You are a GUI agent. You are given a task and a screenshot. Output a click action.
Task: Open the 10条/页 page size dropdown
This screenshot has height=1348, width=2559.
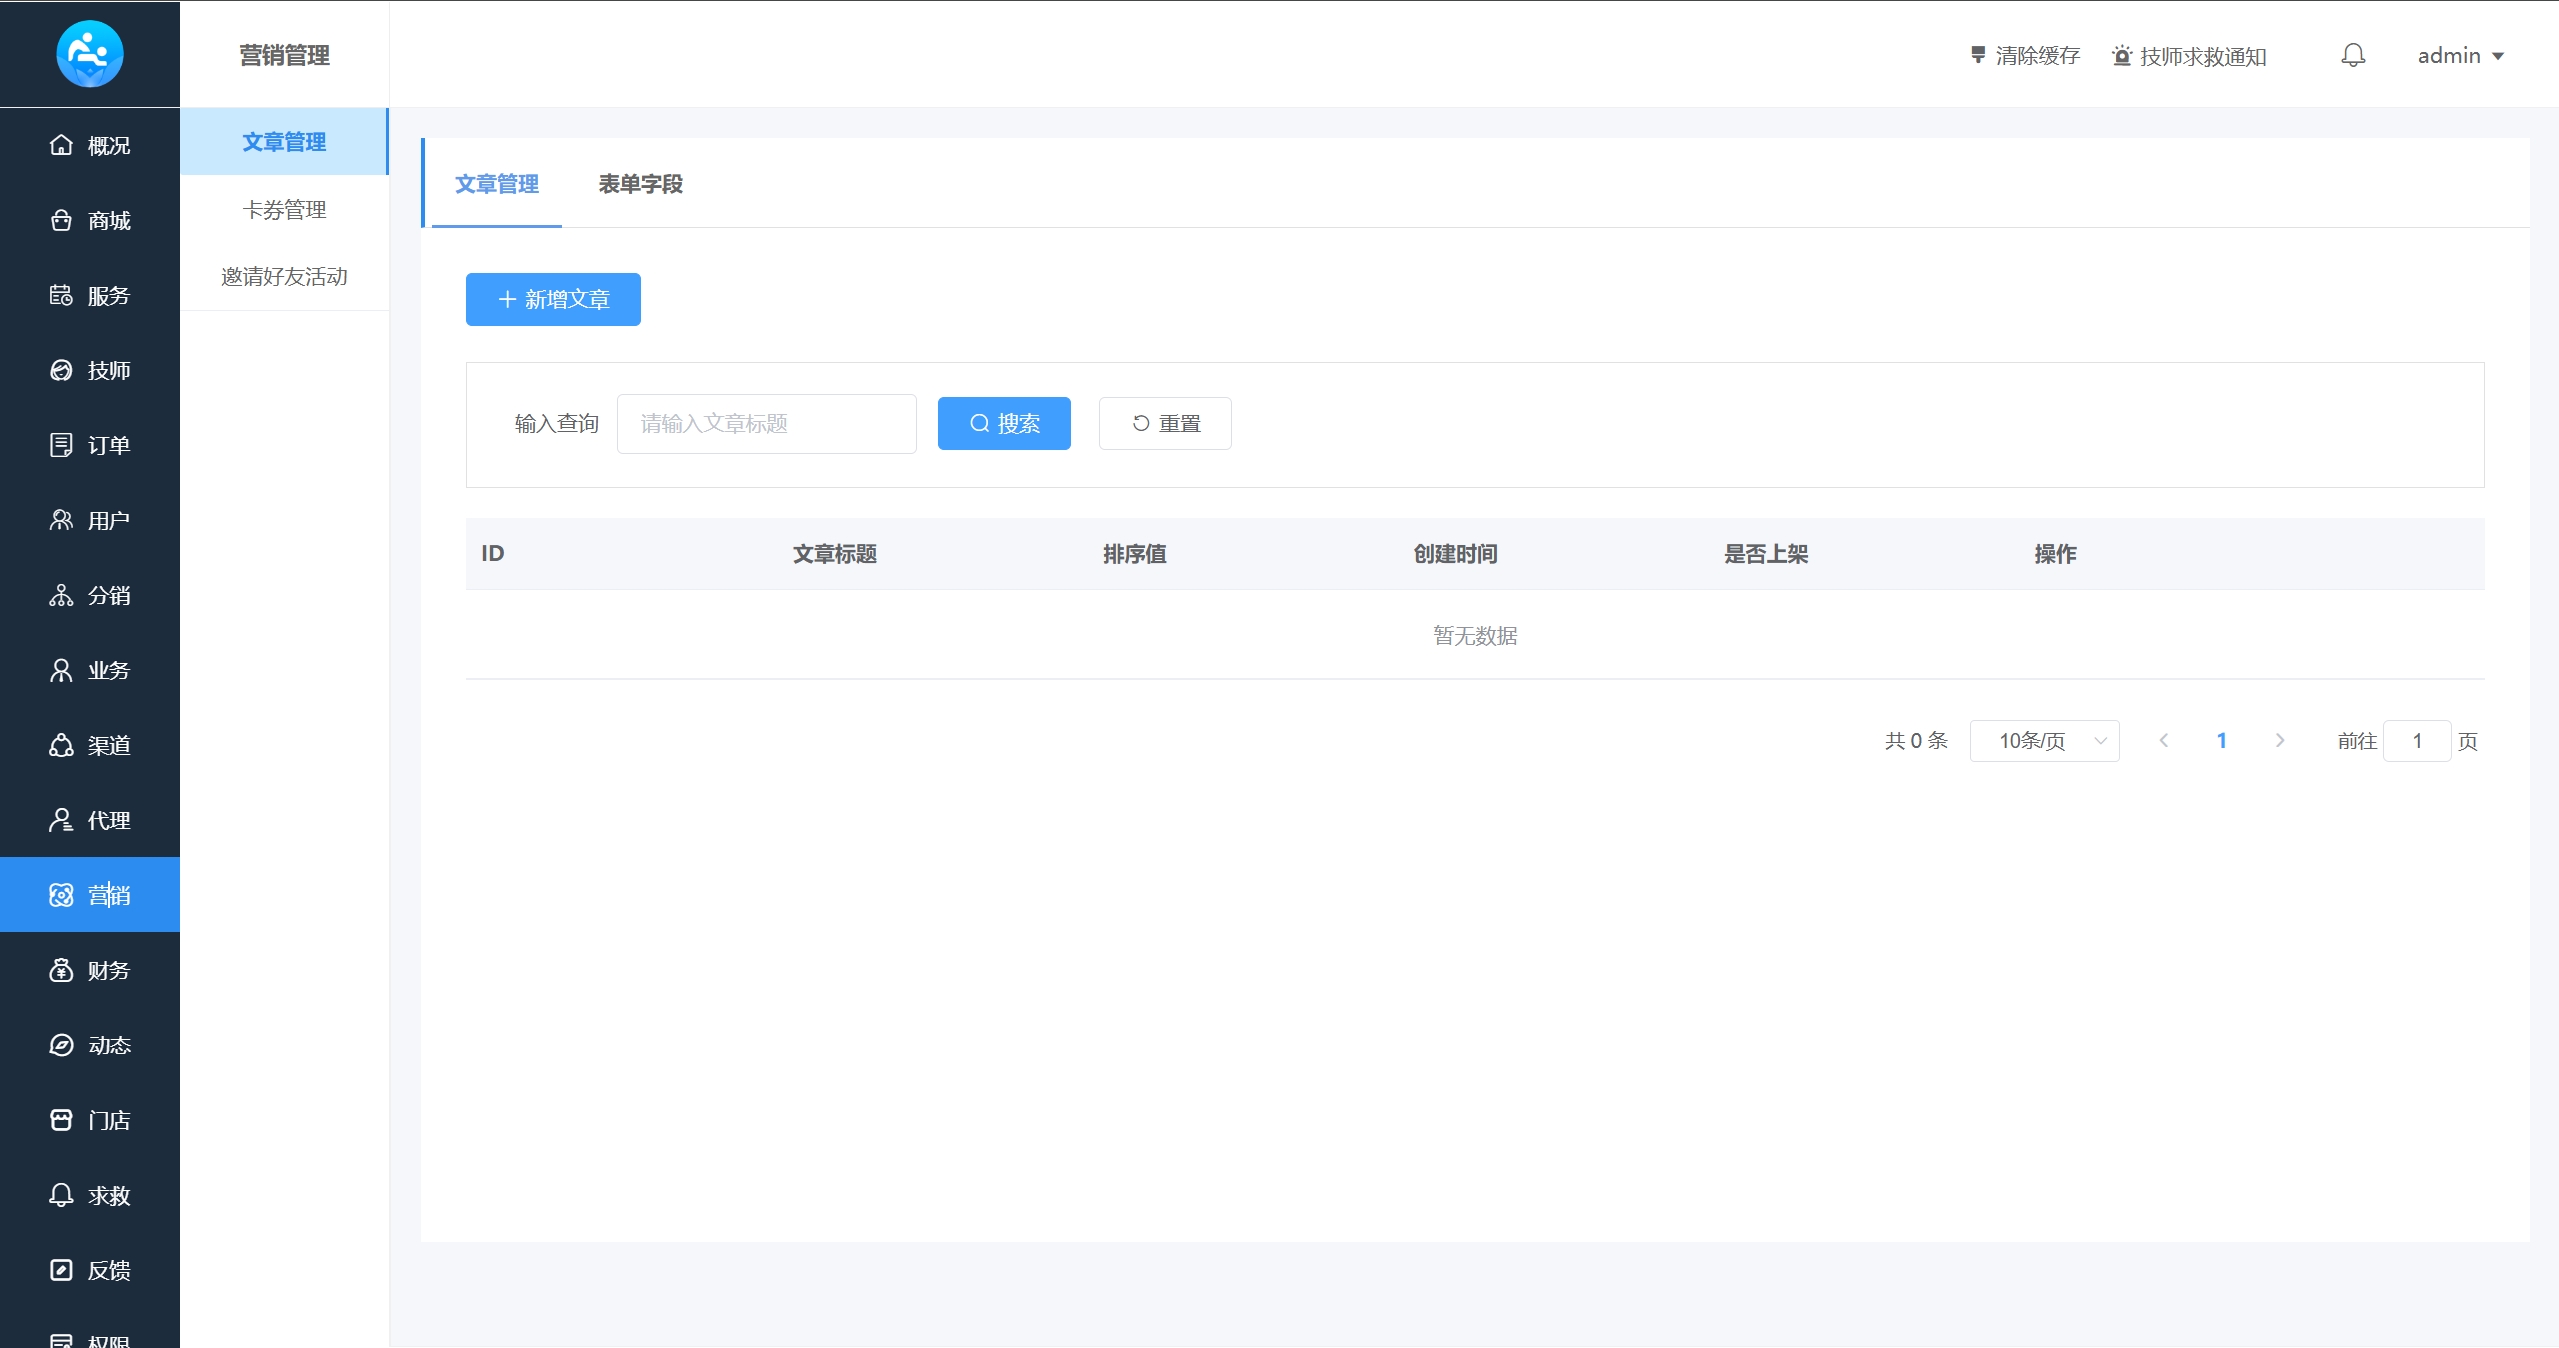click(x=2044, y=741)
